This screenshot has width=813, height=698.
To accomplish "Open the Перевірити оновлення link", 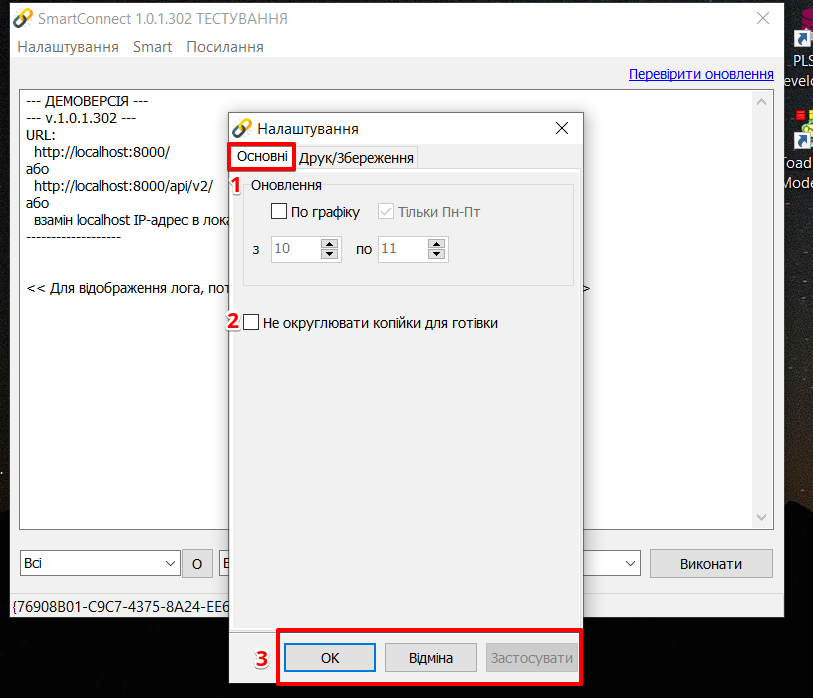I will click(701, 74).
